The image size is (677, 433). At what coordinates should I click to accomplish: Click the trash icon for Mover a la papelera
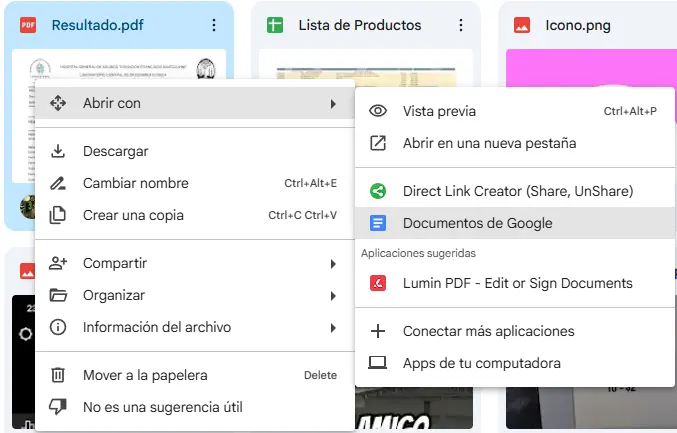click(58, 375)
